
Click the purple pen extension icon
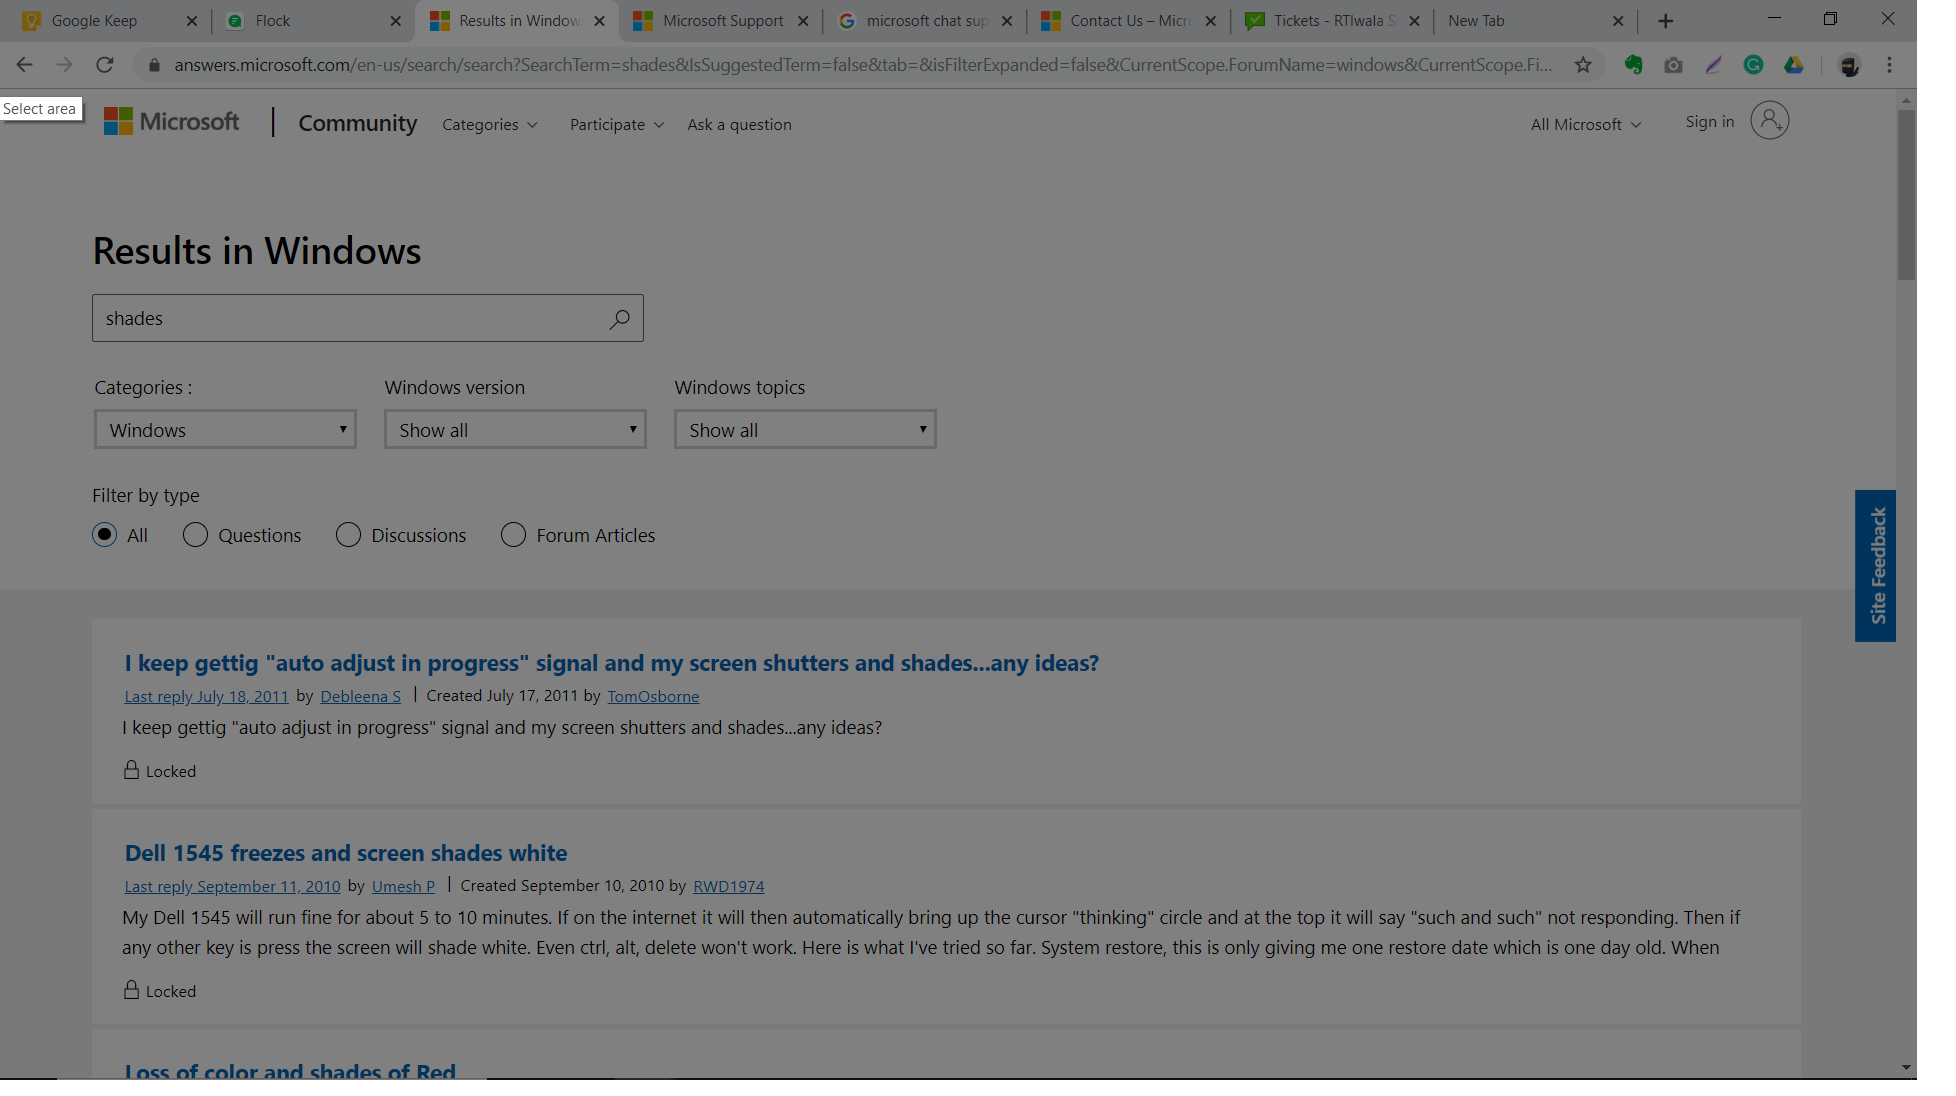click(1714, 65)
